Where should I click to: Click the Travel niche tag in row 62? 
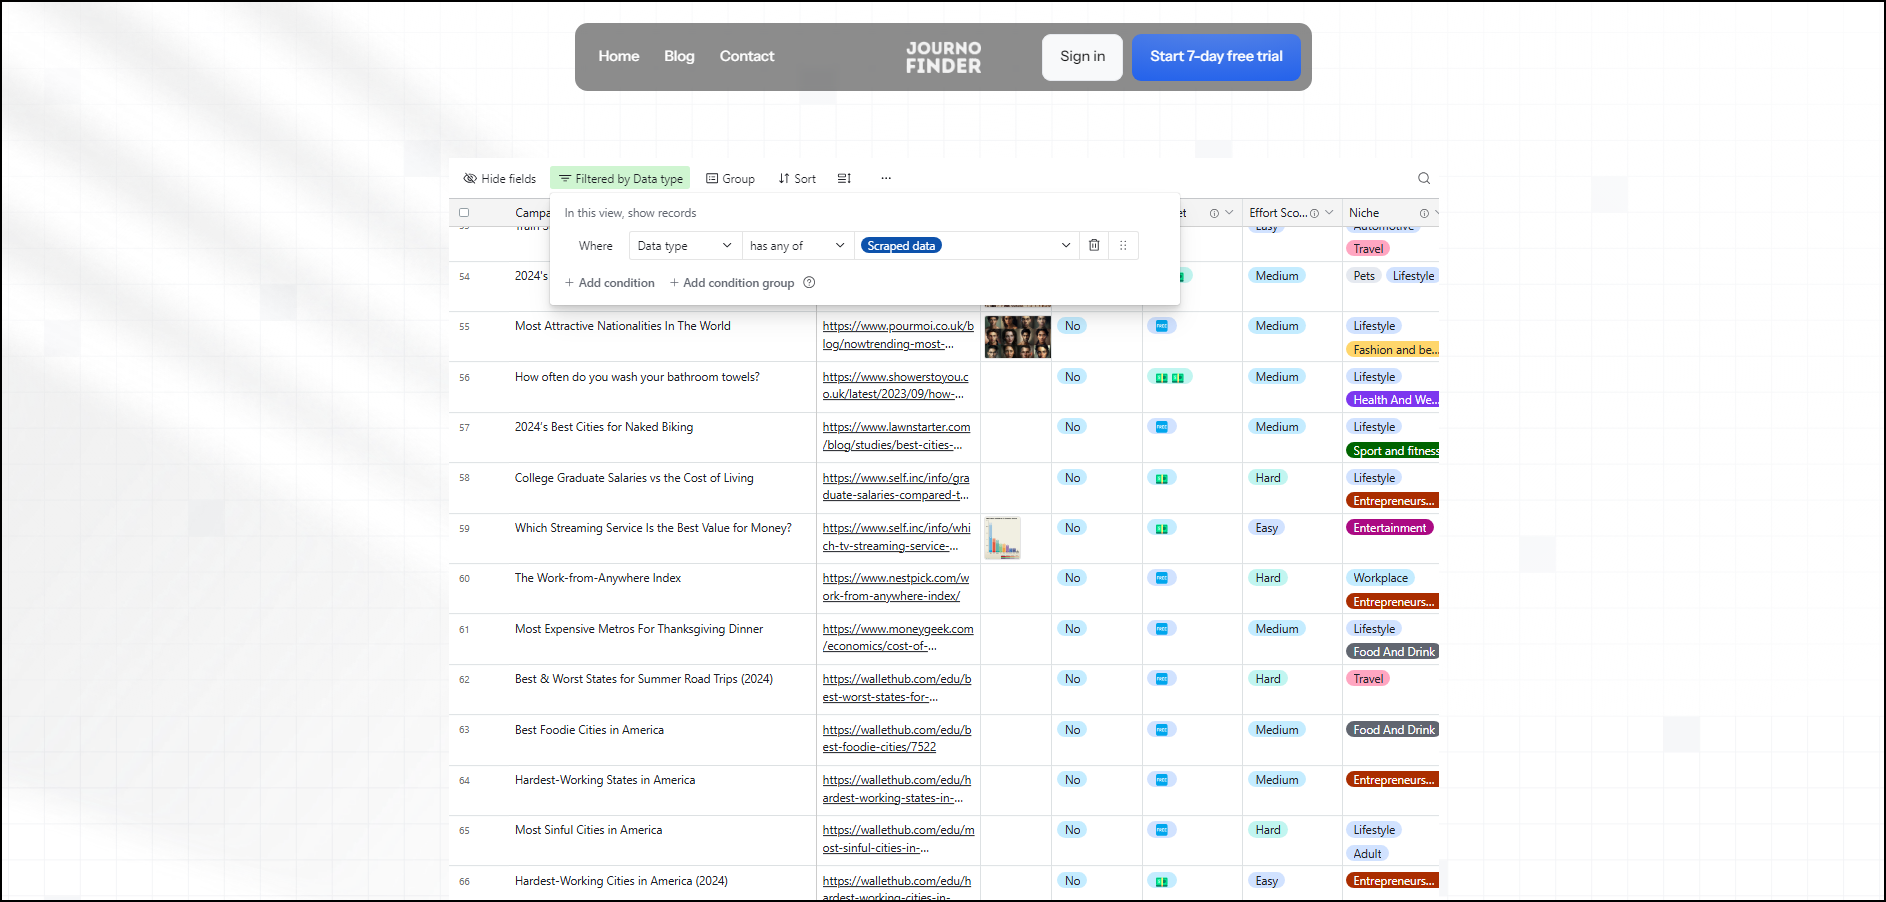pyautogui.click(x=1368, y=679)
